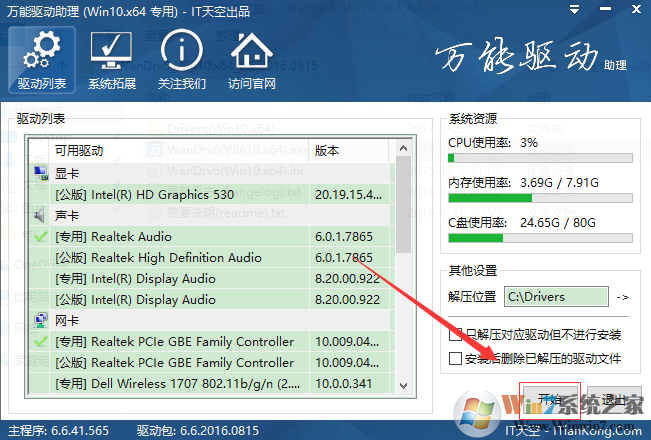Select [公版] Intel(R) Display Audio row

pyautogui.click(x=210, y=299)
